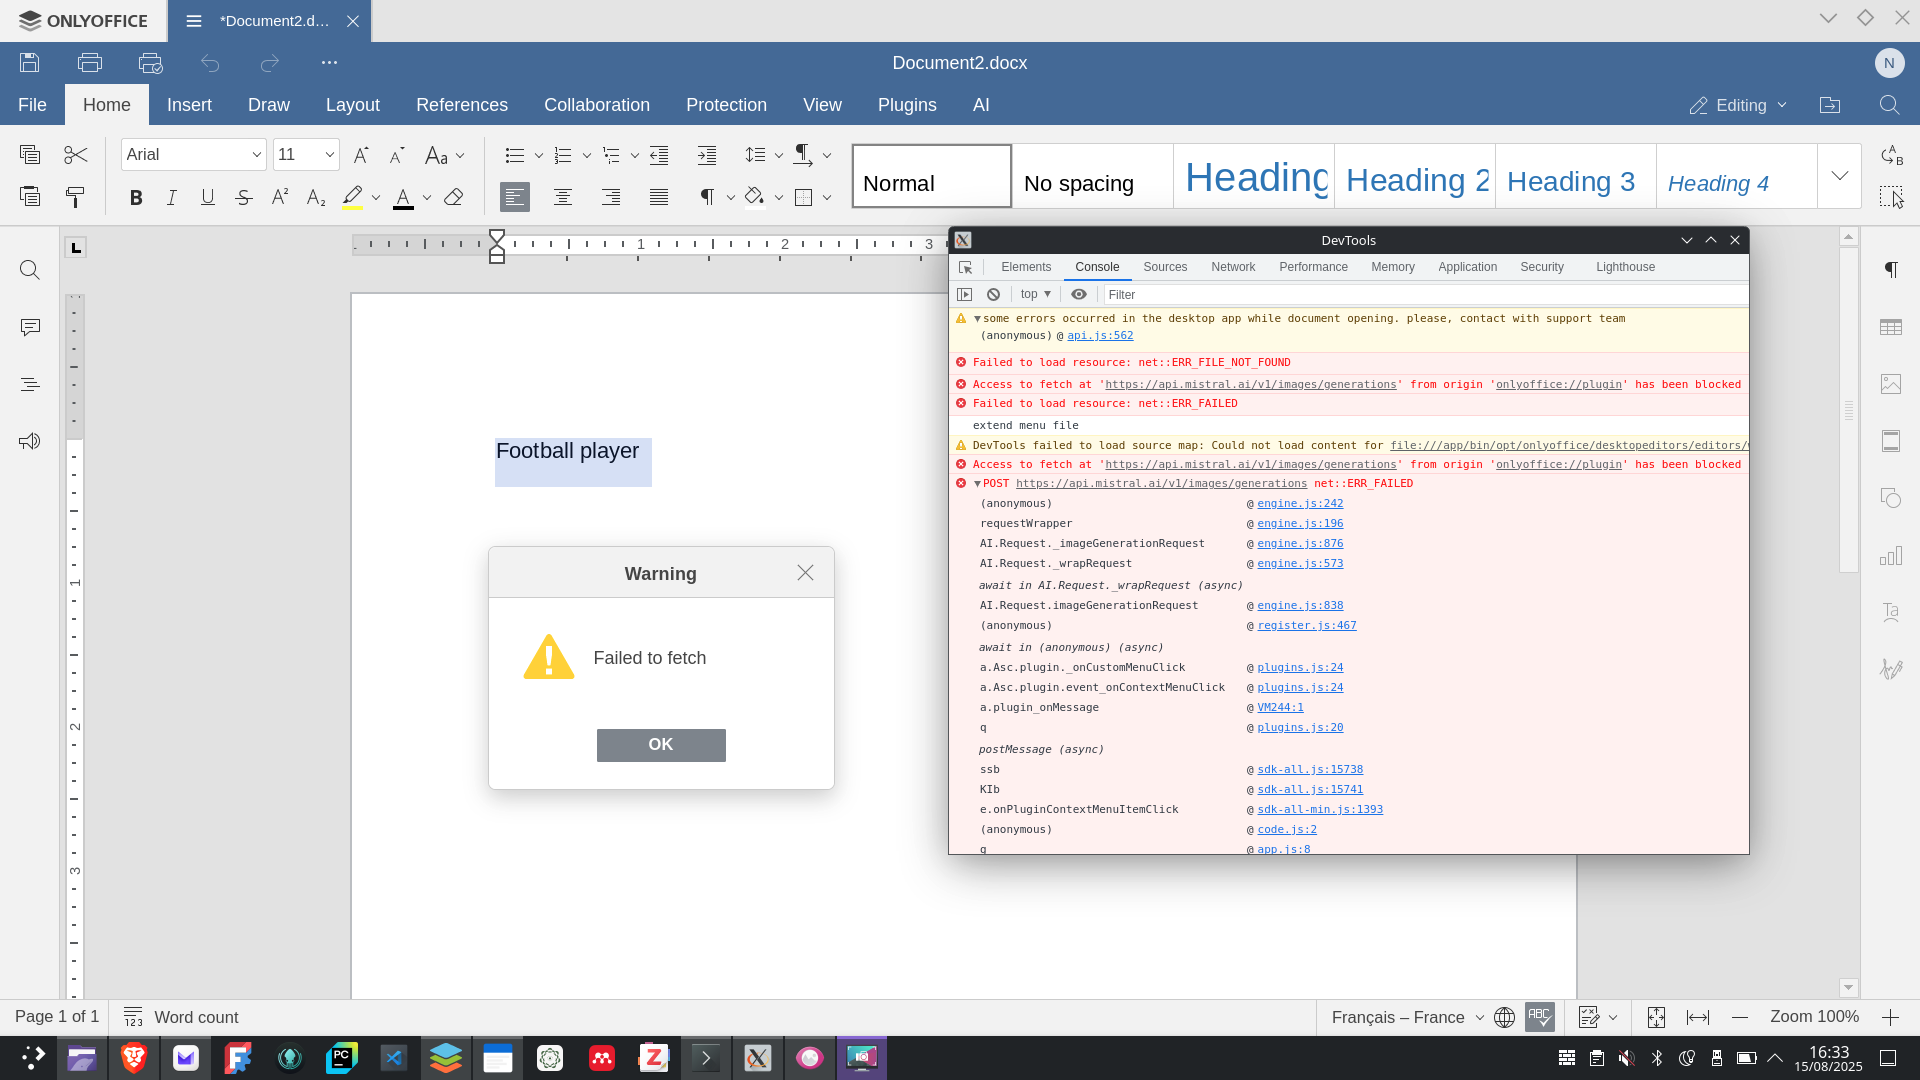Click the Clear style eraser icon

click(454, 197)
